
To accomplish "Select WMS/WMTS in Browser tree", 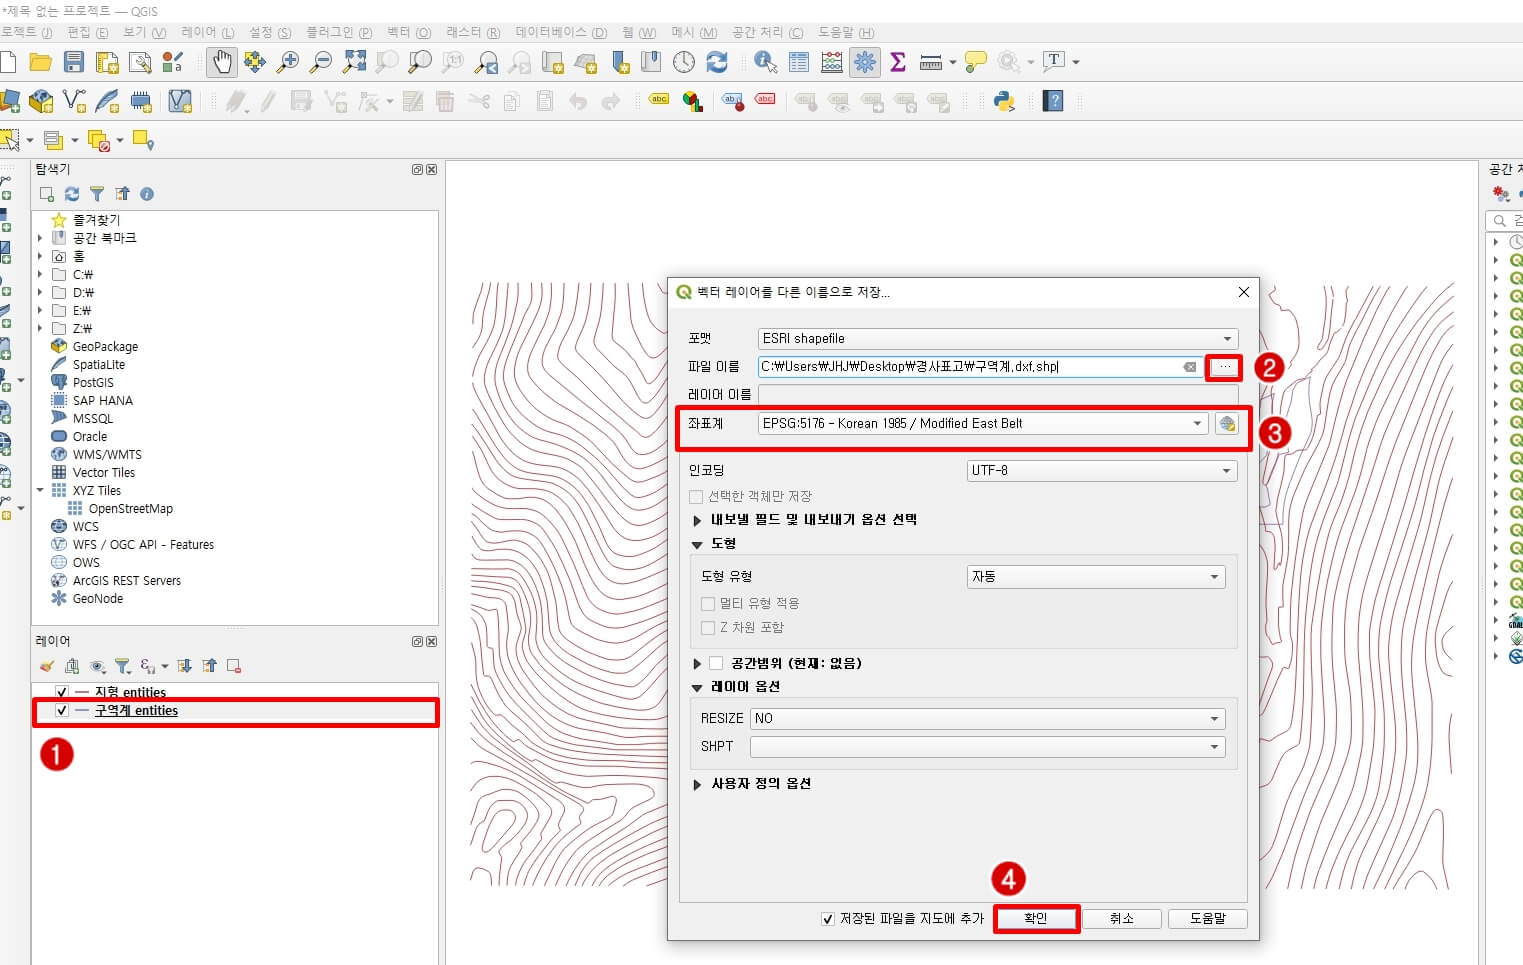I will coord(107,455).
